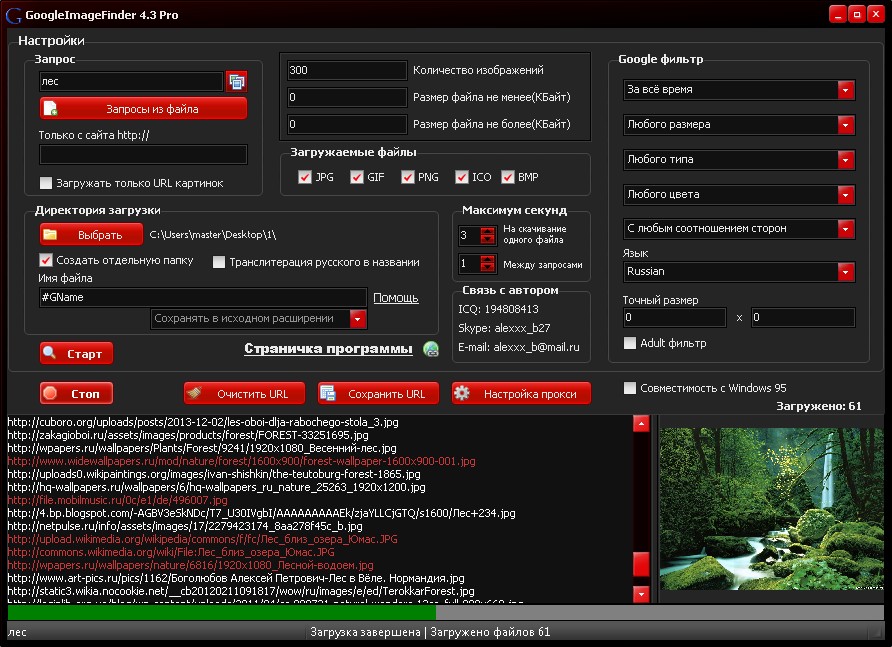Expand the Любого размера size dropdown
The image size is (892, 647).
(x=738, y=125)
